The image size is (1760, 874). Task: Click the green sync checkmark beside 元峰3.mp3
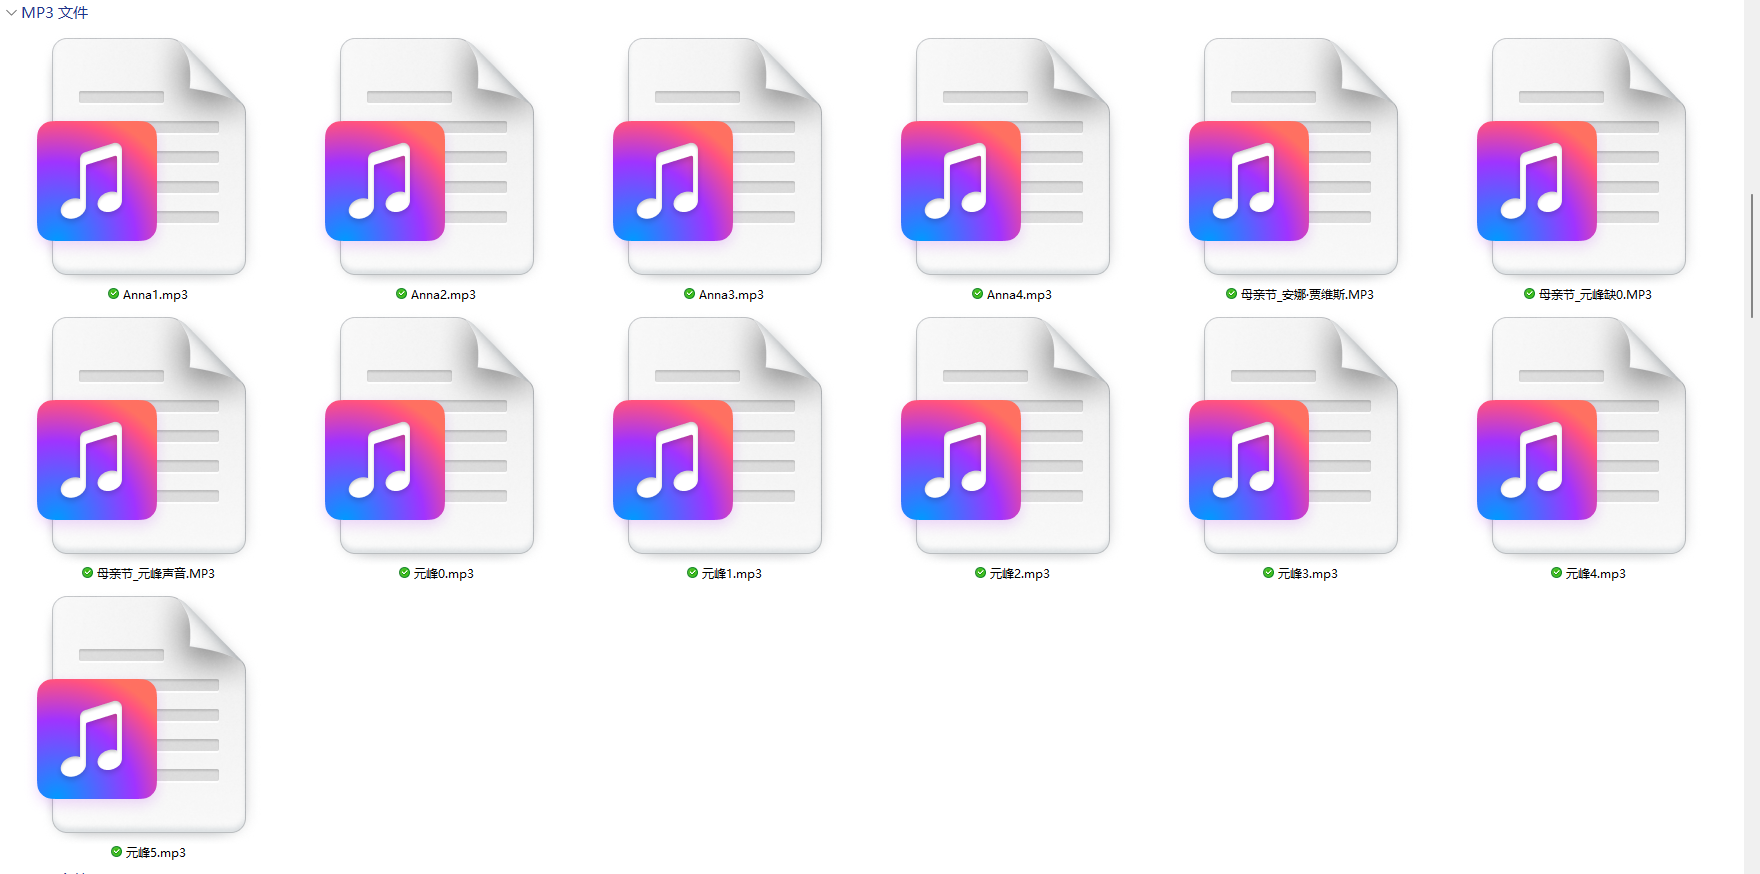[1269, 573]
